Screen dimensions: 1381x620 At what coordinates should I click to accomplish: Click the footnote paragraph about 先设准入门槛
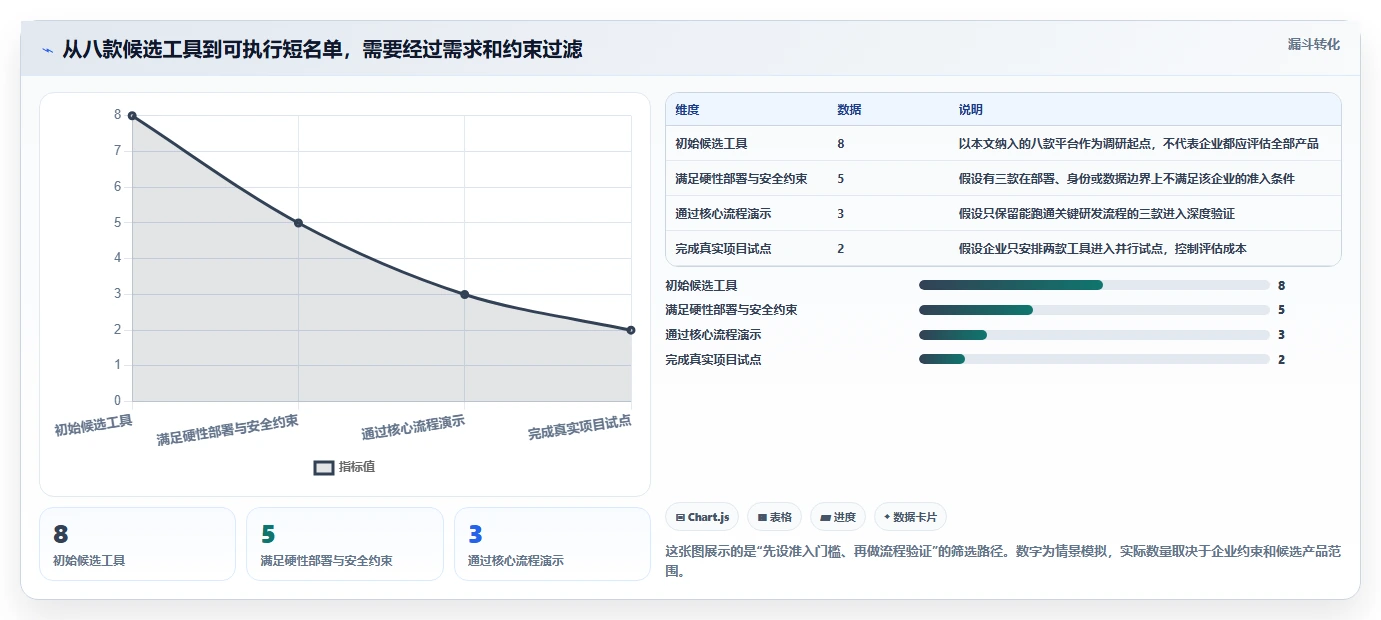1003,561
